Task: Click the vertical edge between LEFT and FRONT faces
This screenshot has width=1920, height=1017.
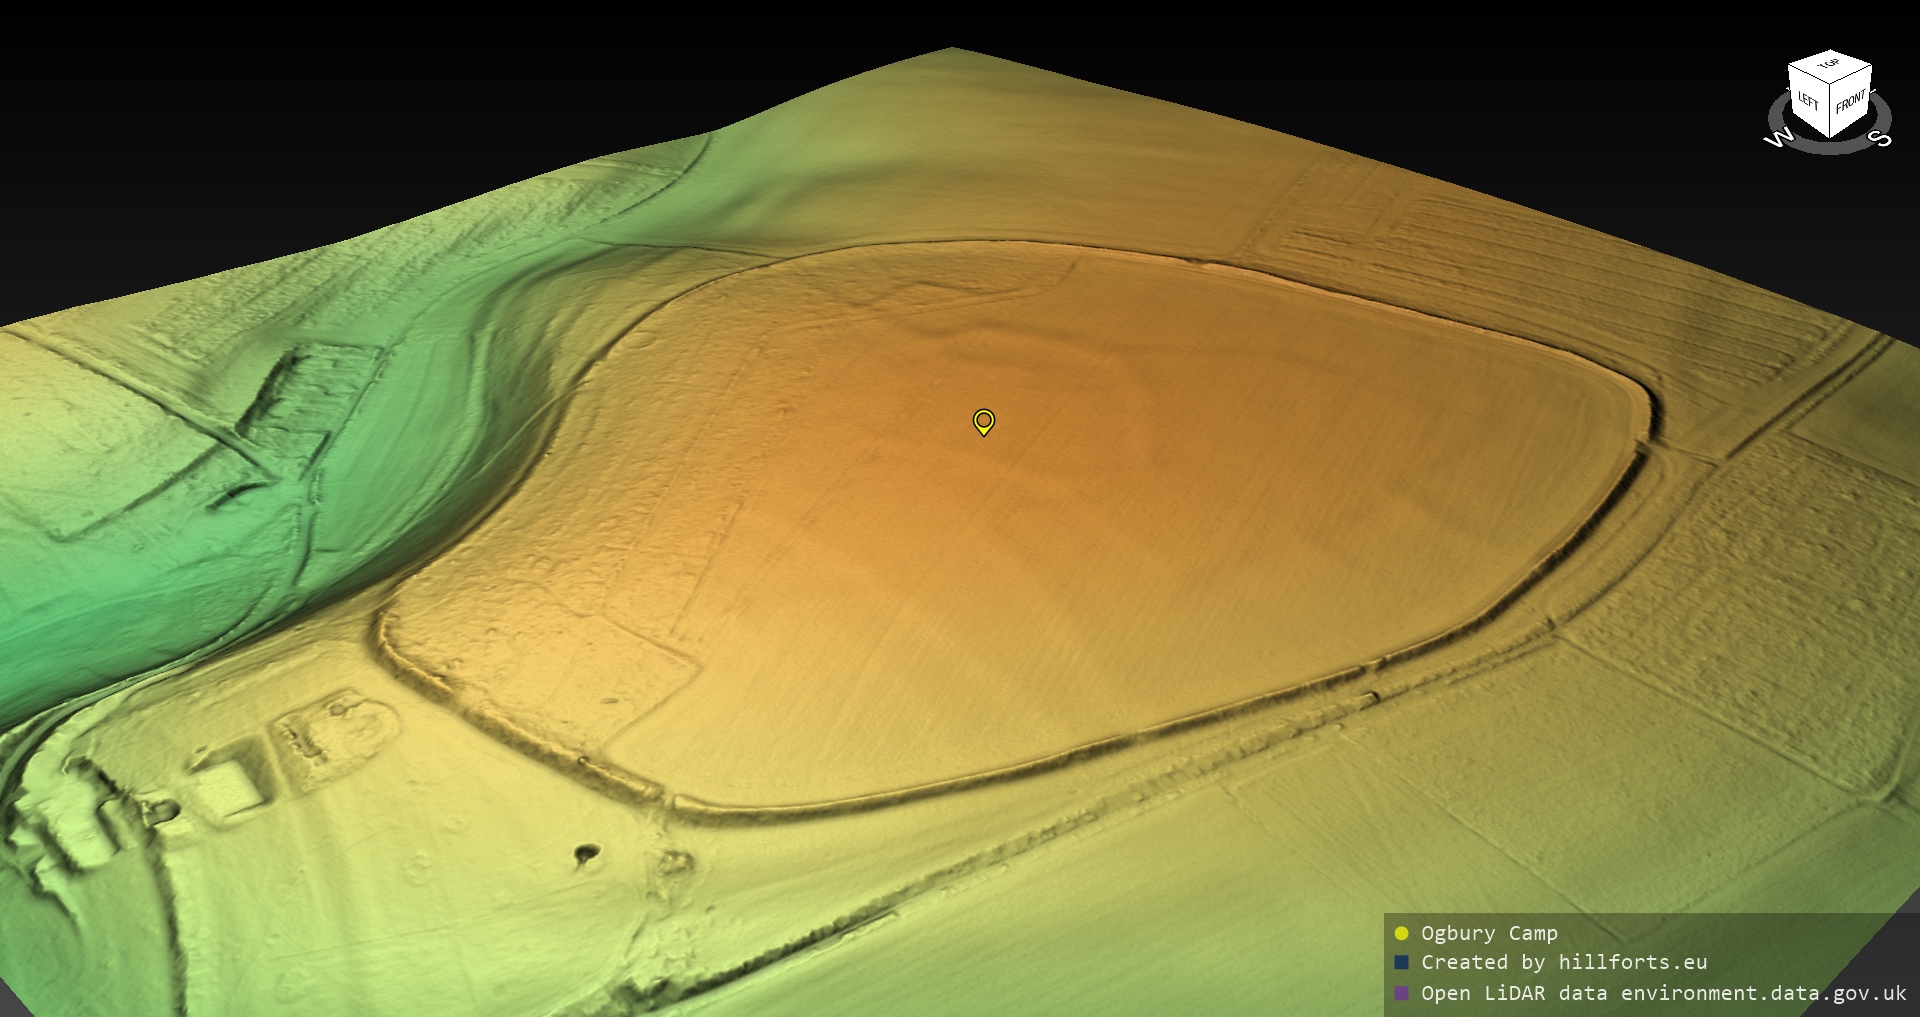Action: [1830, 110]
